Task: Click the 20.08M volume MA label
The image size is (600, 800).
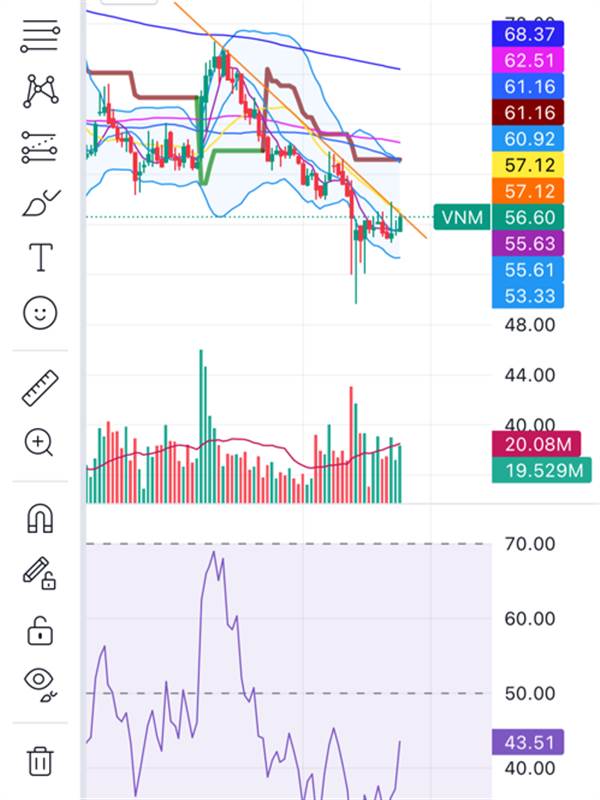Action: pos(536,444)
